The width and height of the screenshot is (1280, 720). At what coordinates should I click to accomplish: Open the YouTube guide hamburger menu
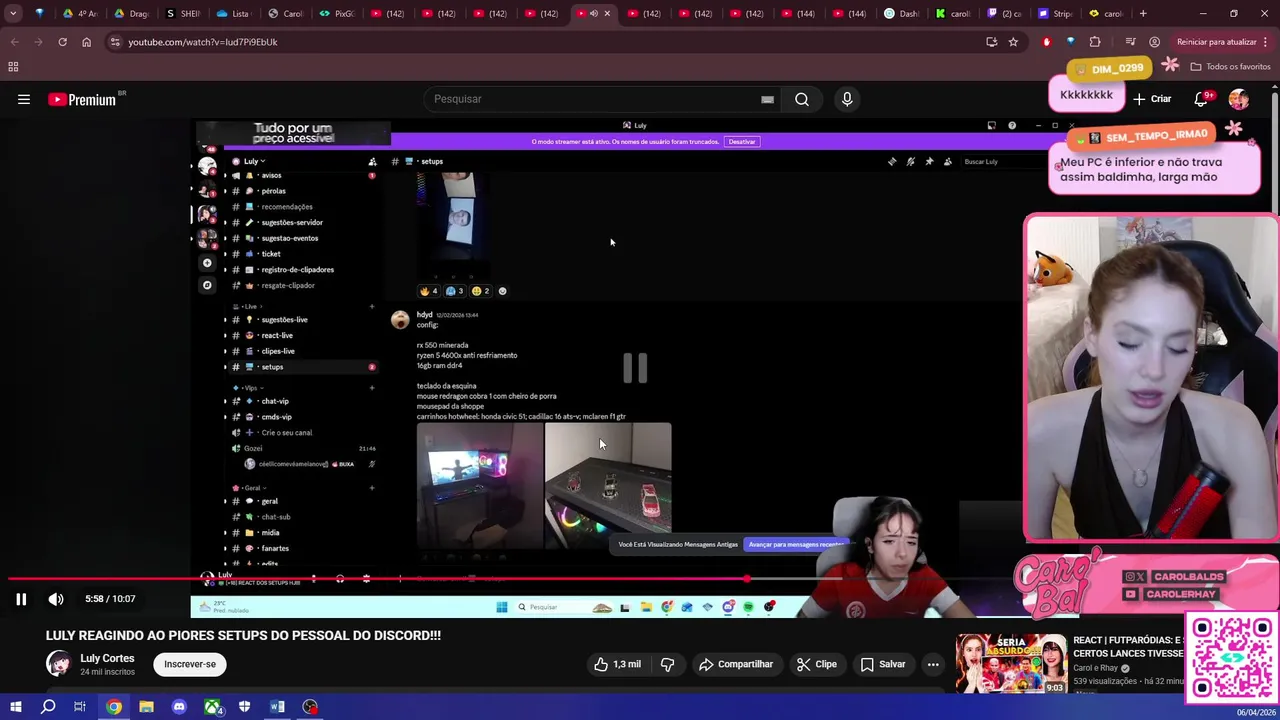[x=24, y=99]
